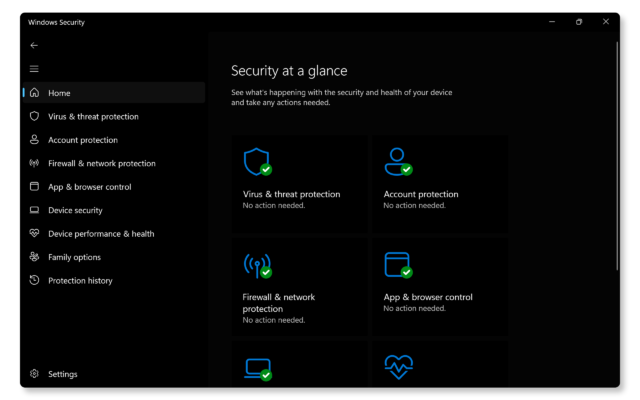The image size is (640, 400).
Task: Click the Account protection person tile icon
Action: (x=397, y=161)
